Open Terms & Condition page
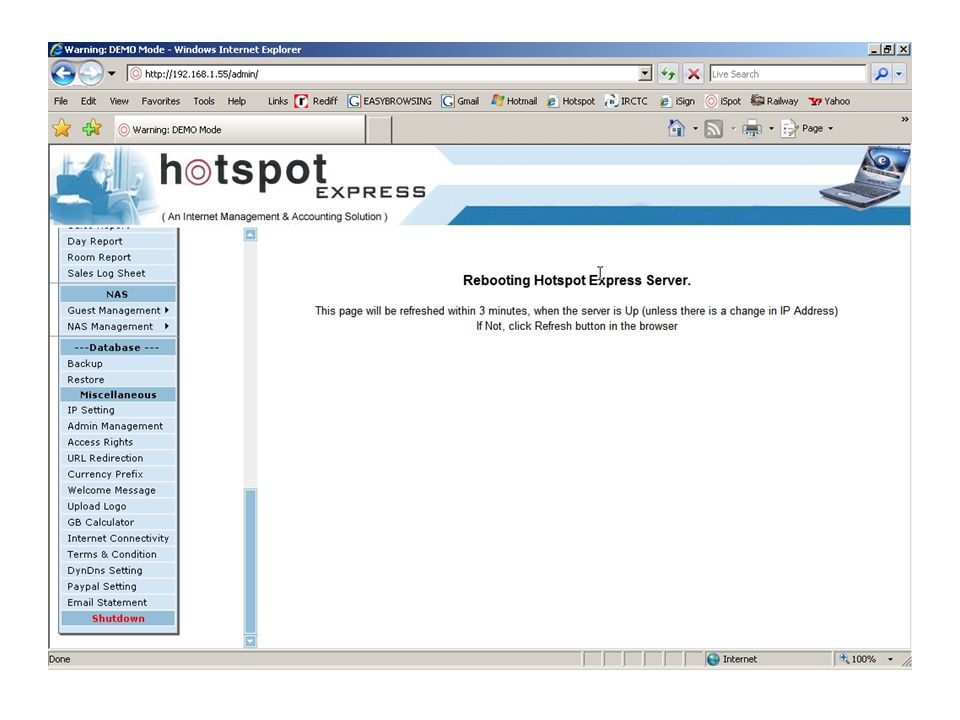This screenshot has width=960, height=720. [118, 554]
